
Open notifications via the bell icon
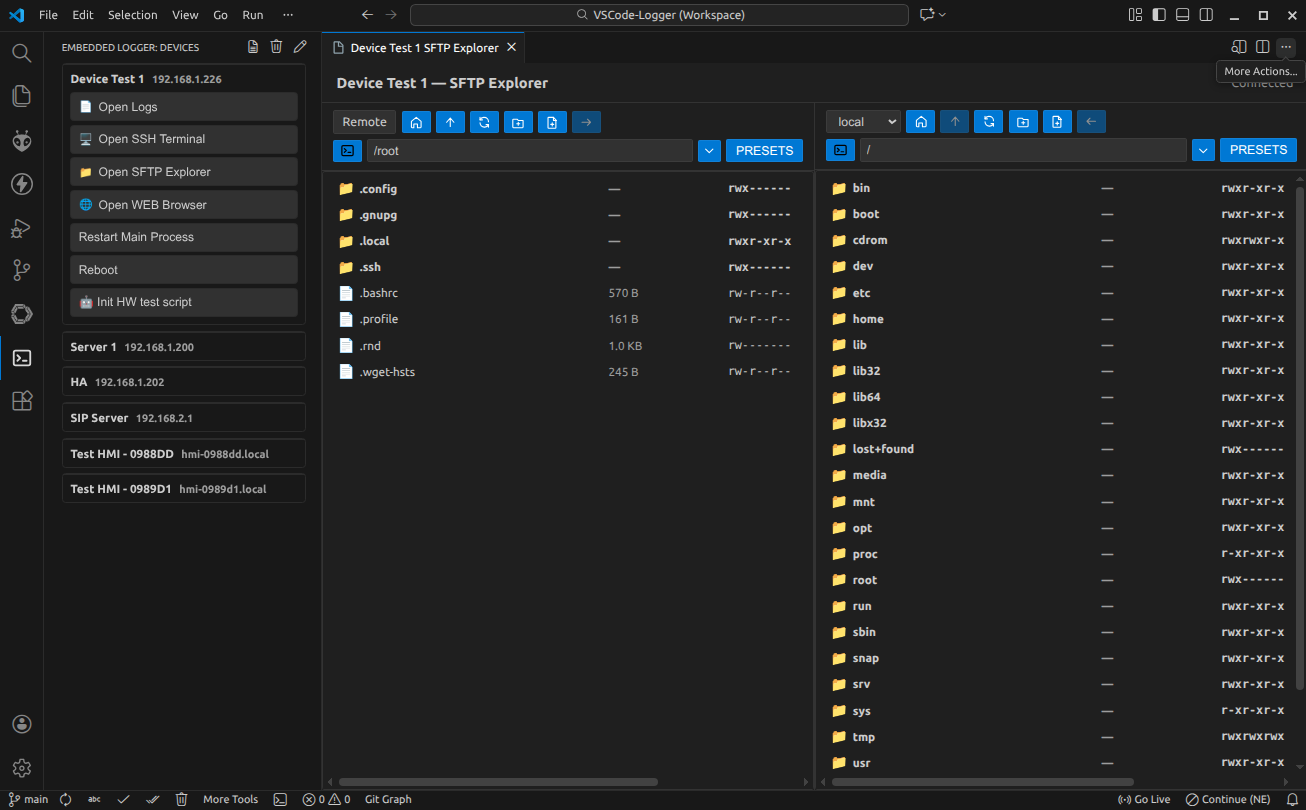click(1292, 799)
